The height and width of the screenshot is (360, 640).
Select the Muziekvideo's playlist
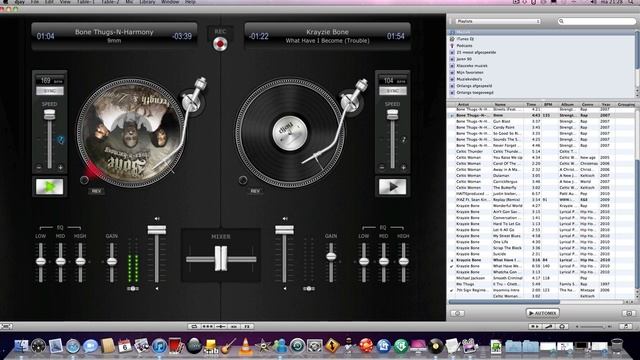tap(469, 79)
